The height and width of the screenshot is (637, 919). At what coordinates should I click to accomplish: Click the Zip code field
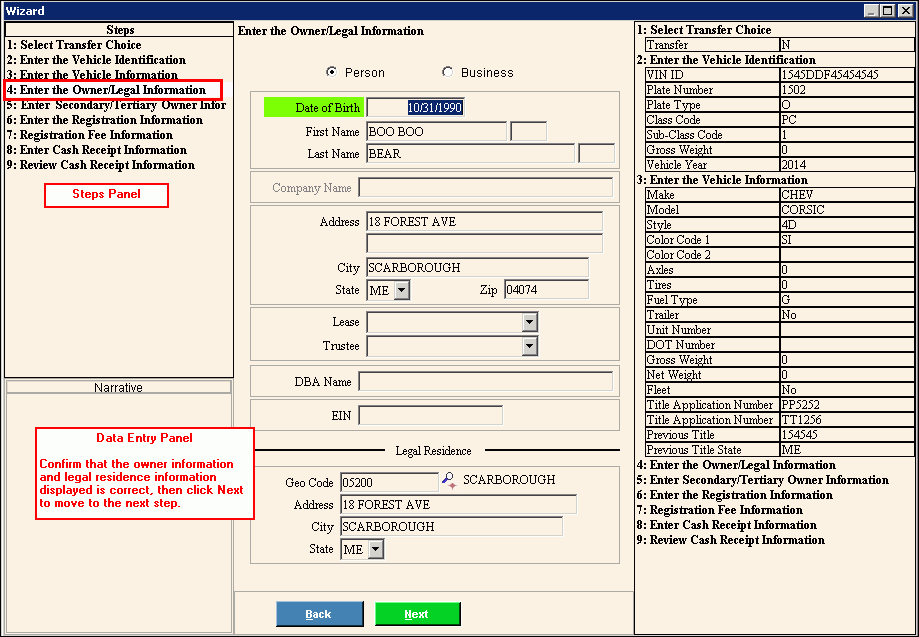click(546, 290)
